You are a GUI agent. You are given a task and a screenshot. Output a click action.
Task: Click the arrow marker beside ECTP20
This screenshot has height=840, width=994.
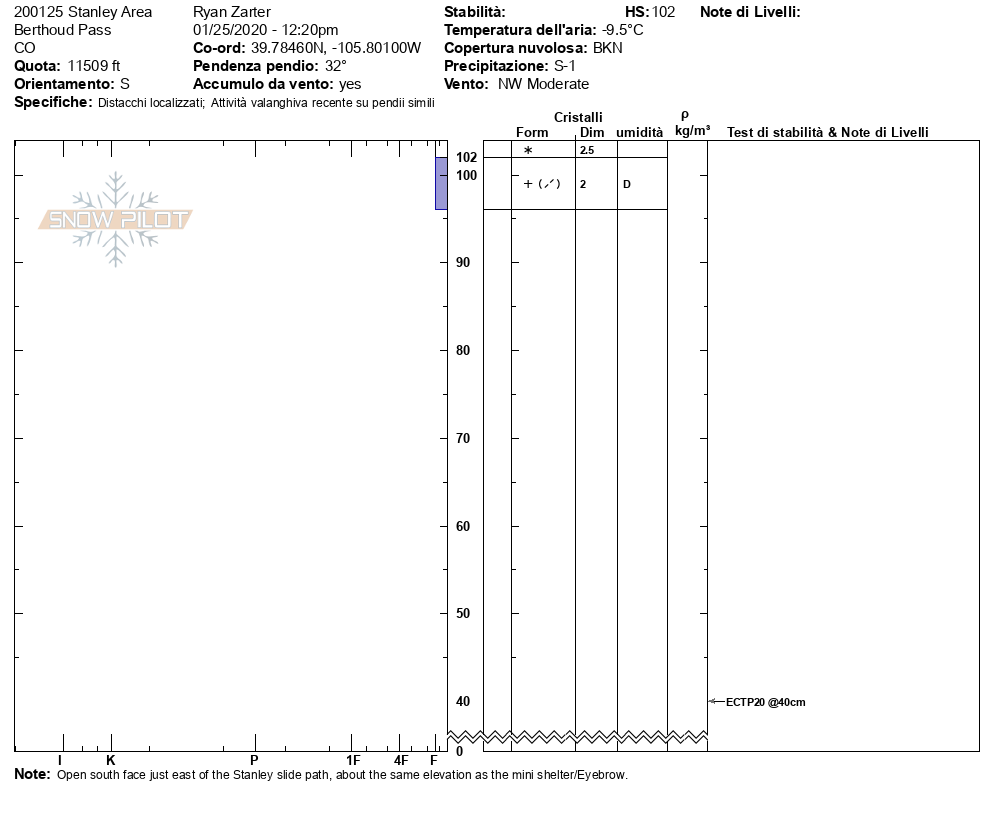coord(715,702)
